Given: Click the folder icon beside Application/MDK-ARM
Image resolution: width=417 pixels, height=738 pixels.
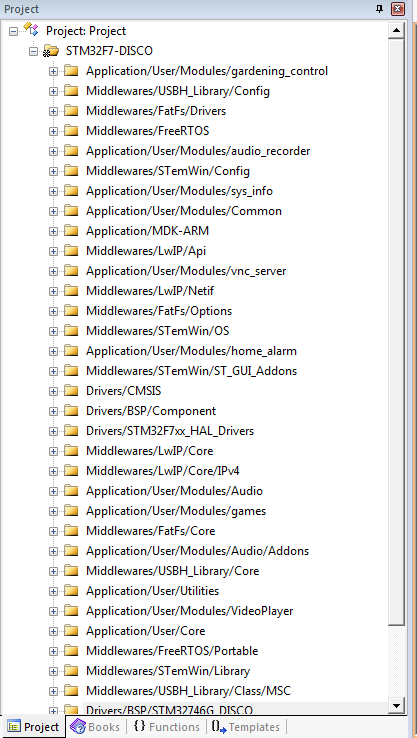Looking at the screenshot, I should point(71,231).
